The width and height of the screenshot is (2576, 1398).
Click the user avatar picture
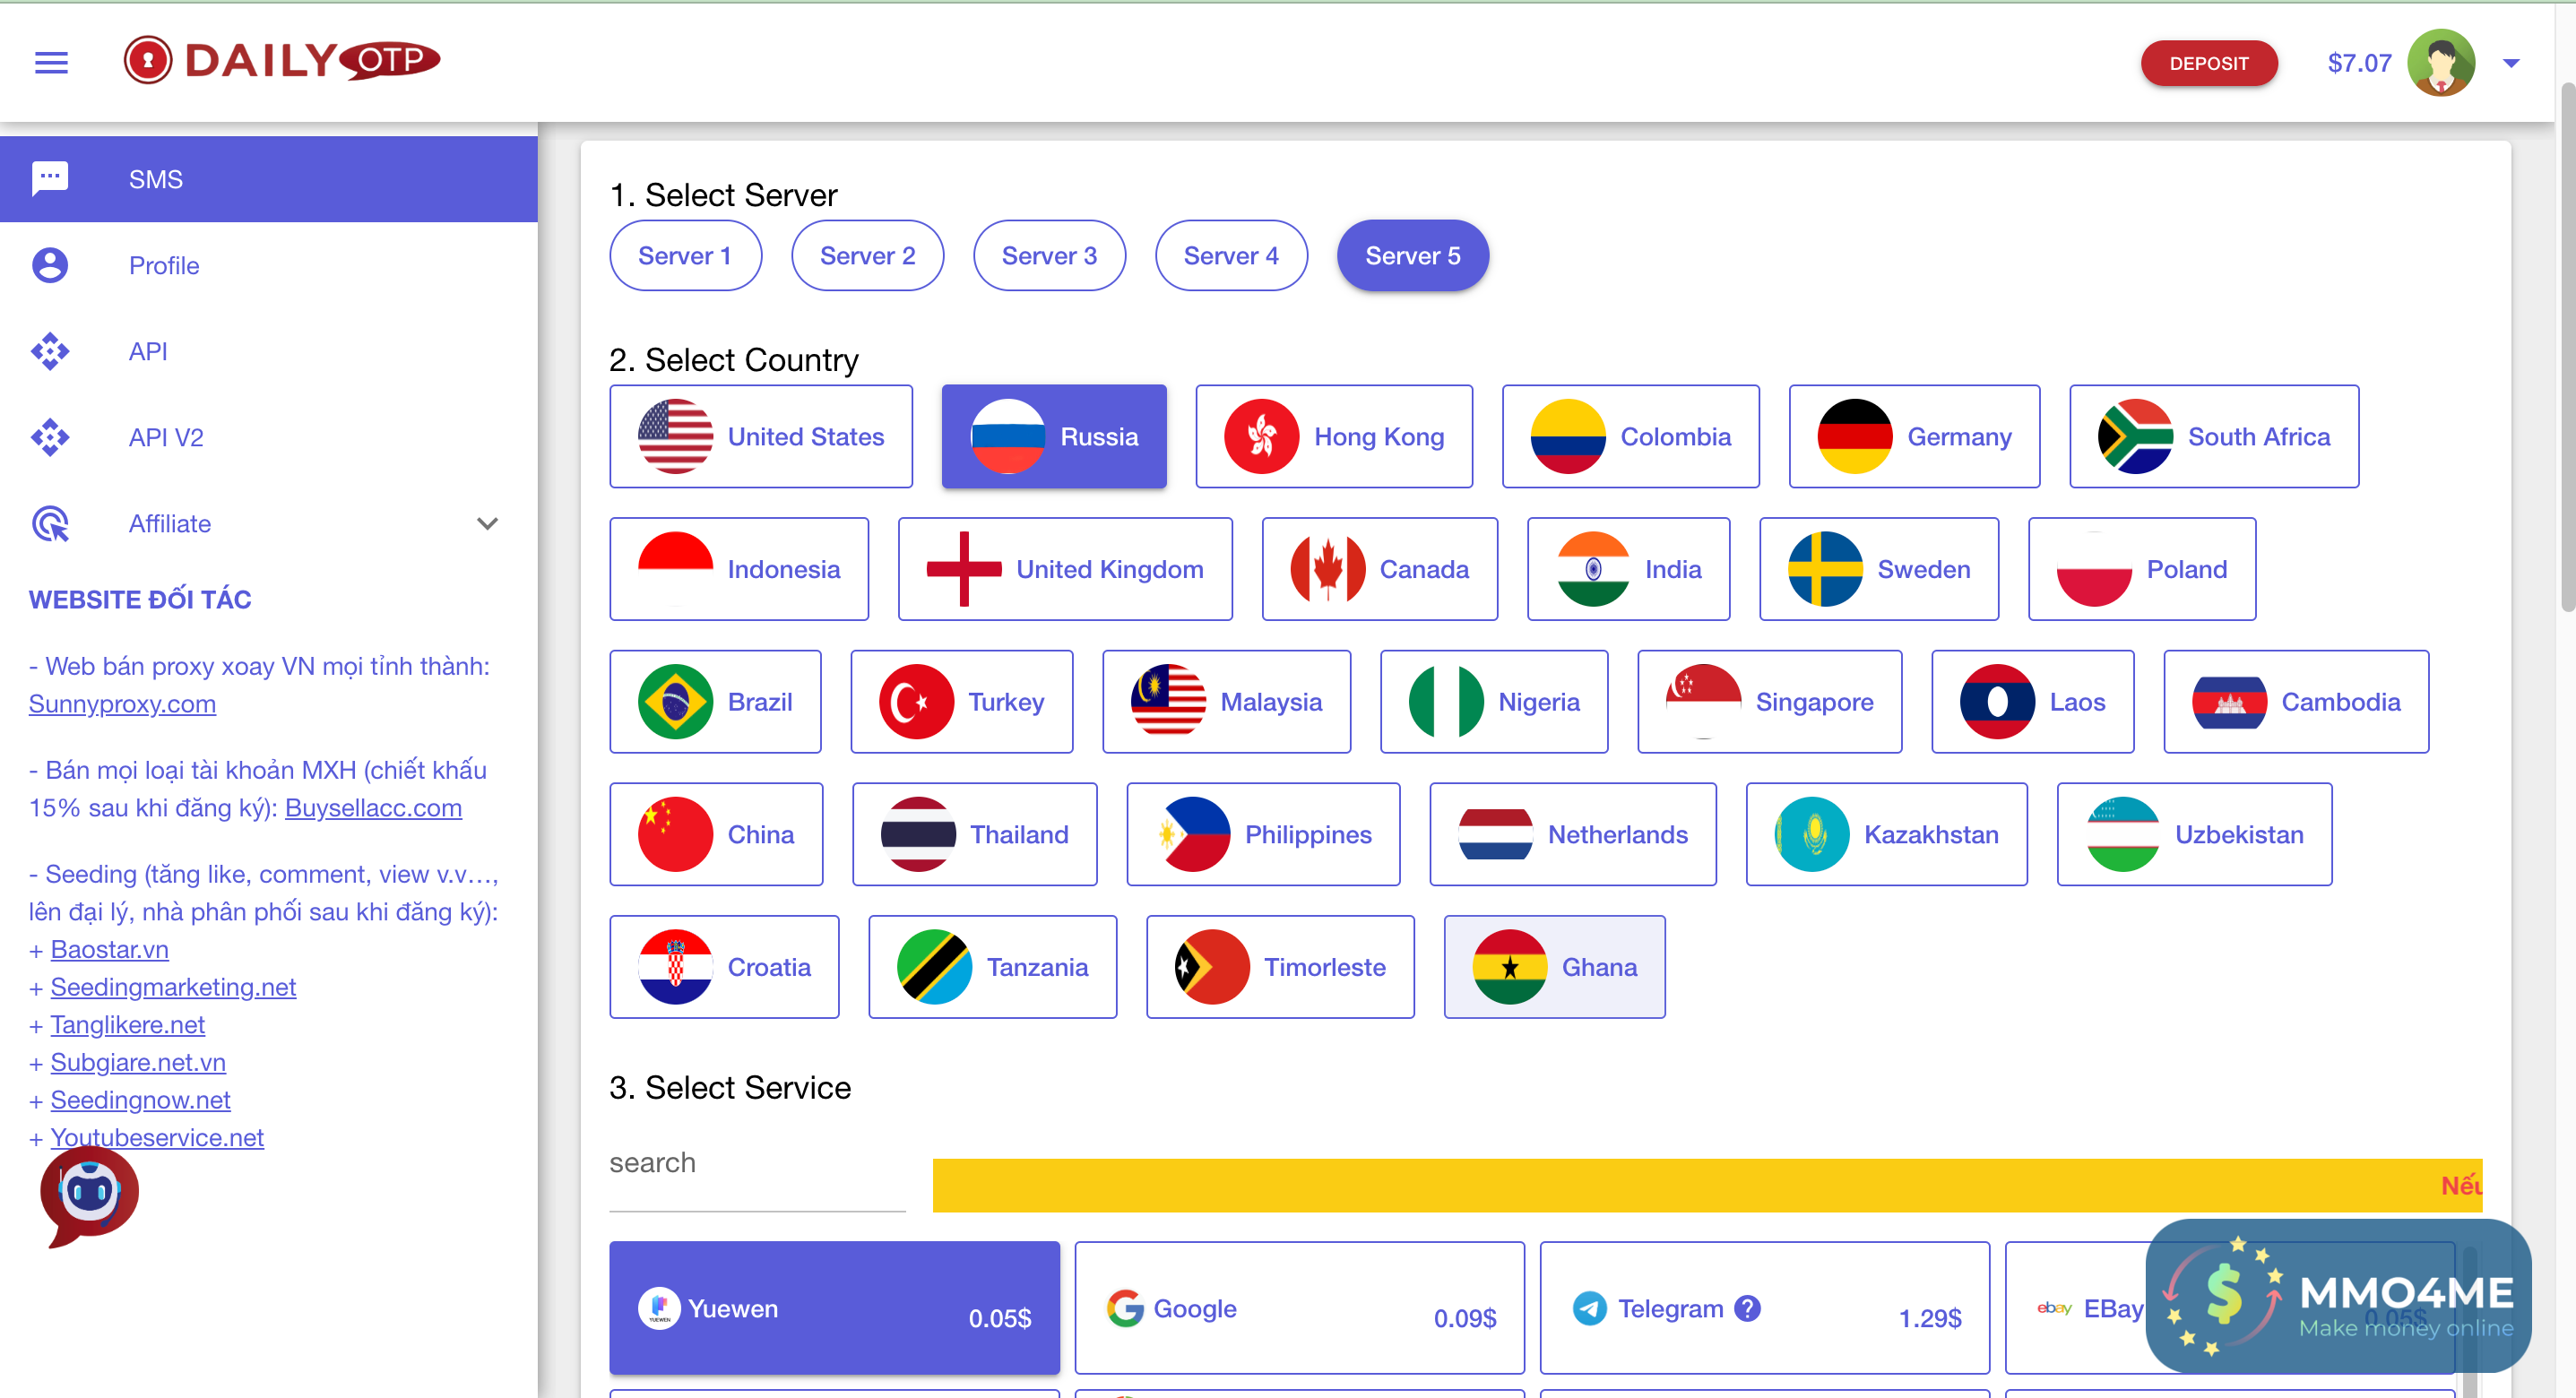click(x=2441, y=63)
